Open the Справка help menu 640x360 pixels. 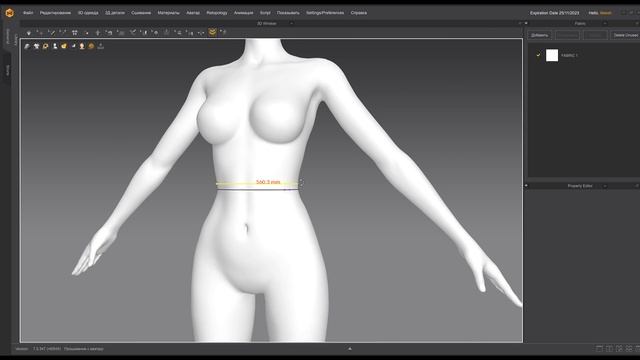tap(358, 13)
